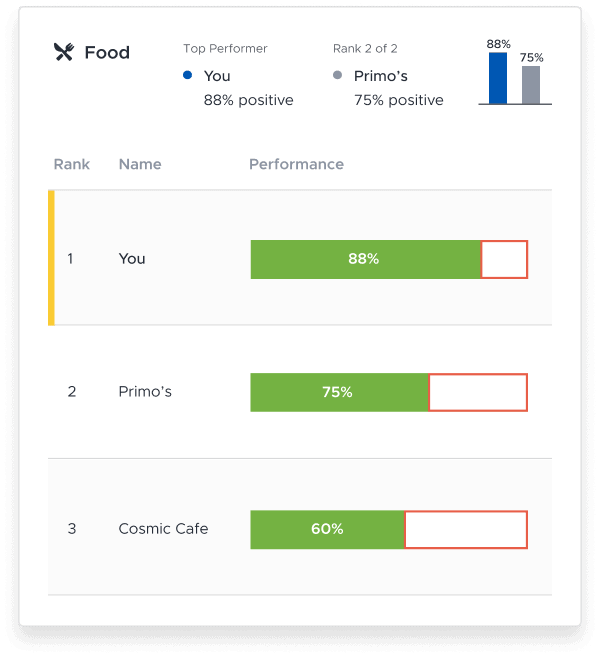Click the empty remainder of Primo's bar
The width and height of the screenshot is (601, 658).
(x=477, y=392)
